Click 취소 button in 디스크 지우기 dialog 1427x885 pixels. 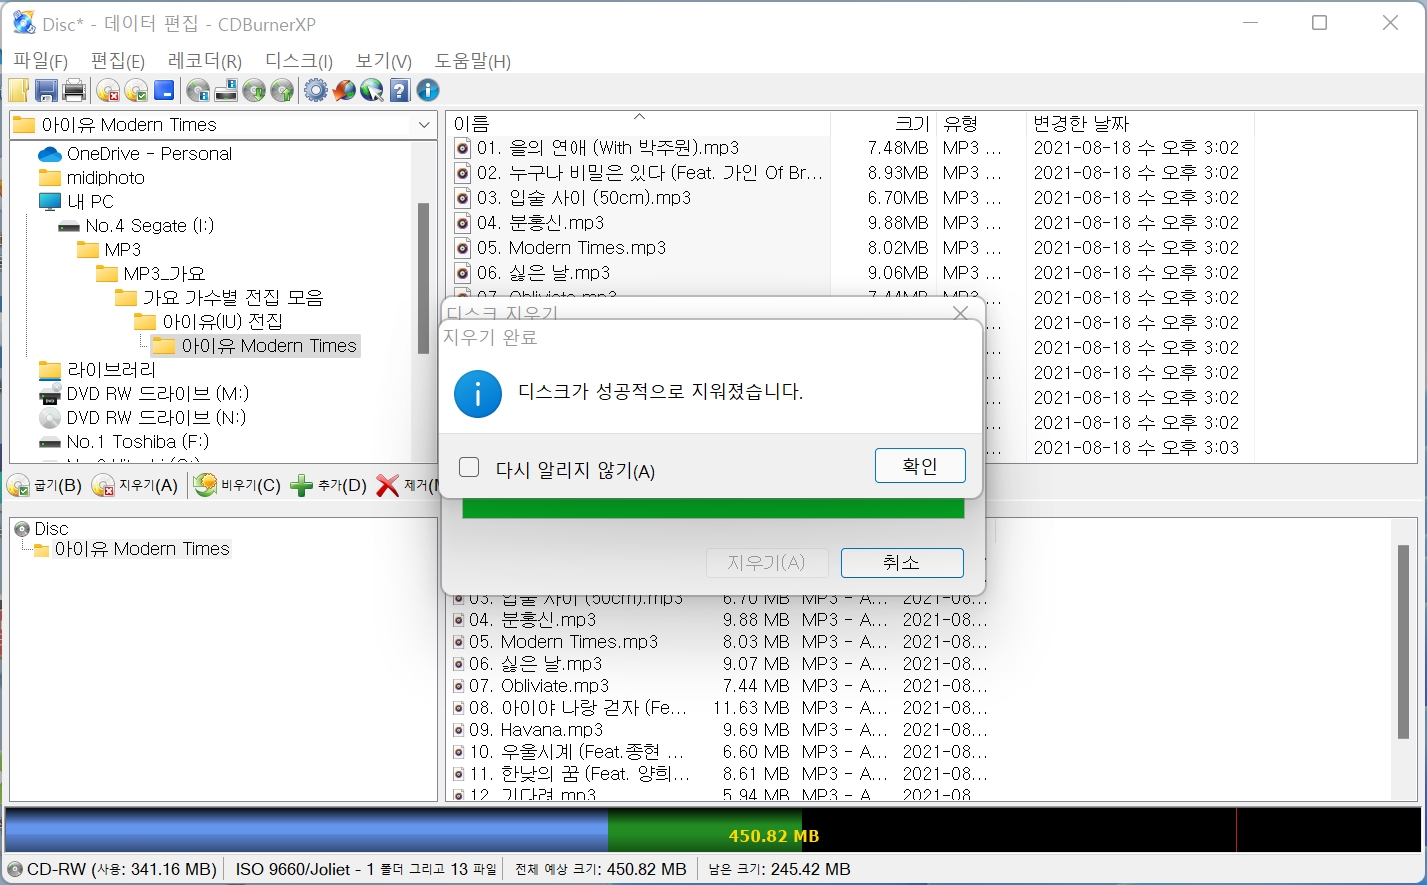[x=902, y=563]
